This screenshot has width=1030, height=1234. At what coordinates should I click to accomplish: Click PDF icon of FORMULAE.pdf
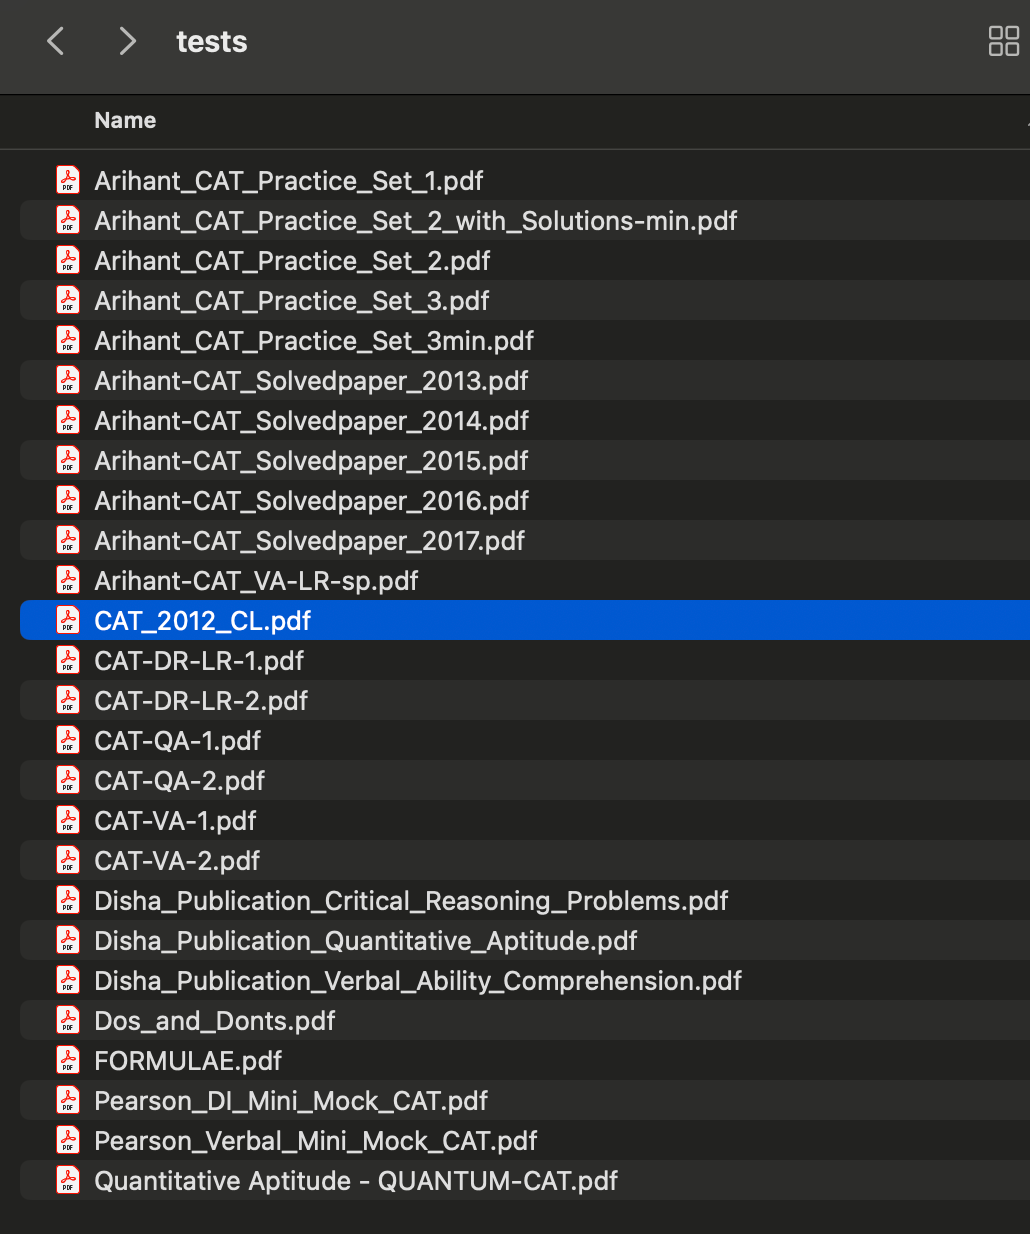click(x=68, y=1060)
